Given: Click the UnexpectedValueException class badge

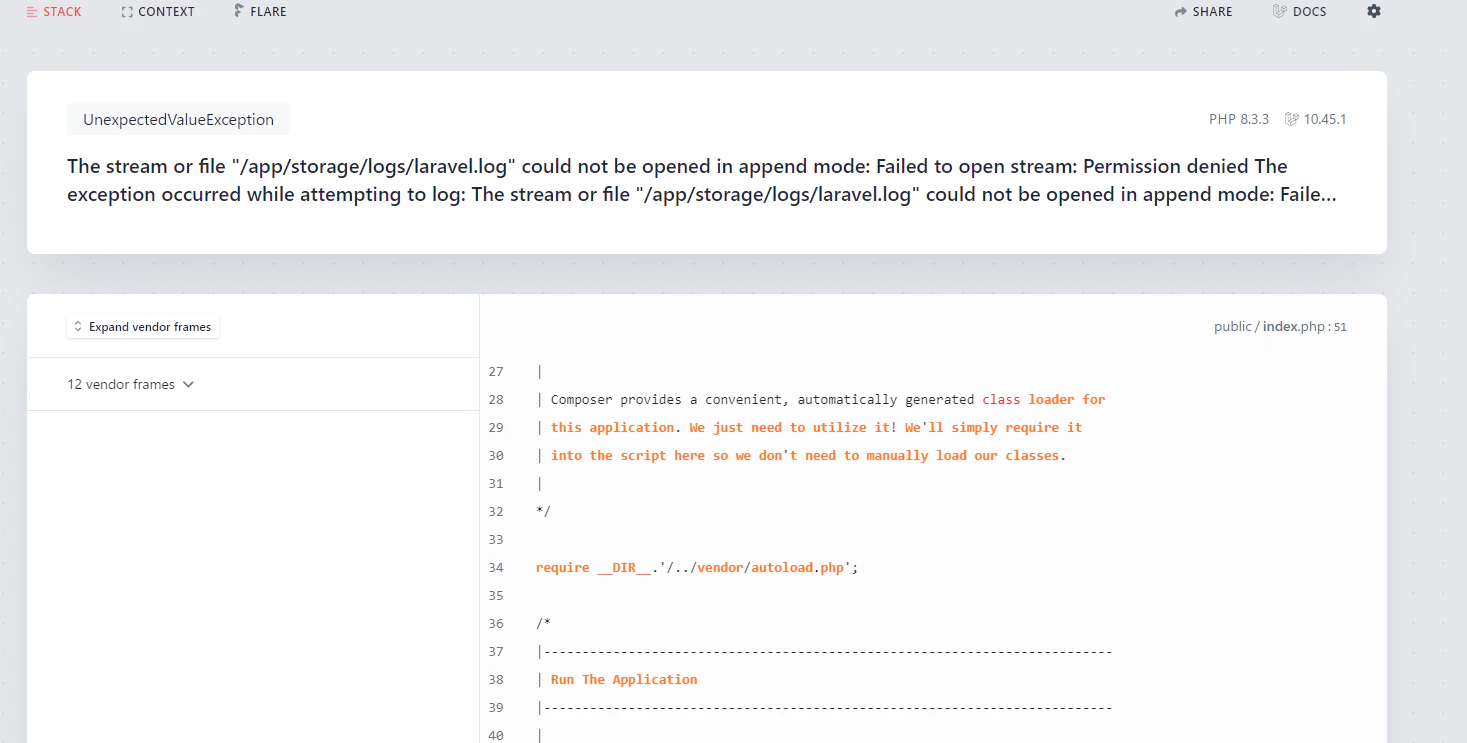Looking at the screenshot, I should click(x=178, y=119).
